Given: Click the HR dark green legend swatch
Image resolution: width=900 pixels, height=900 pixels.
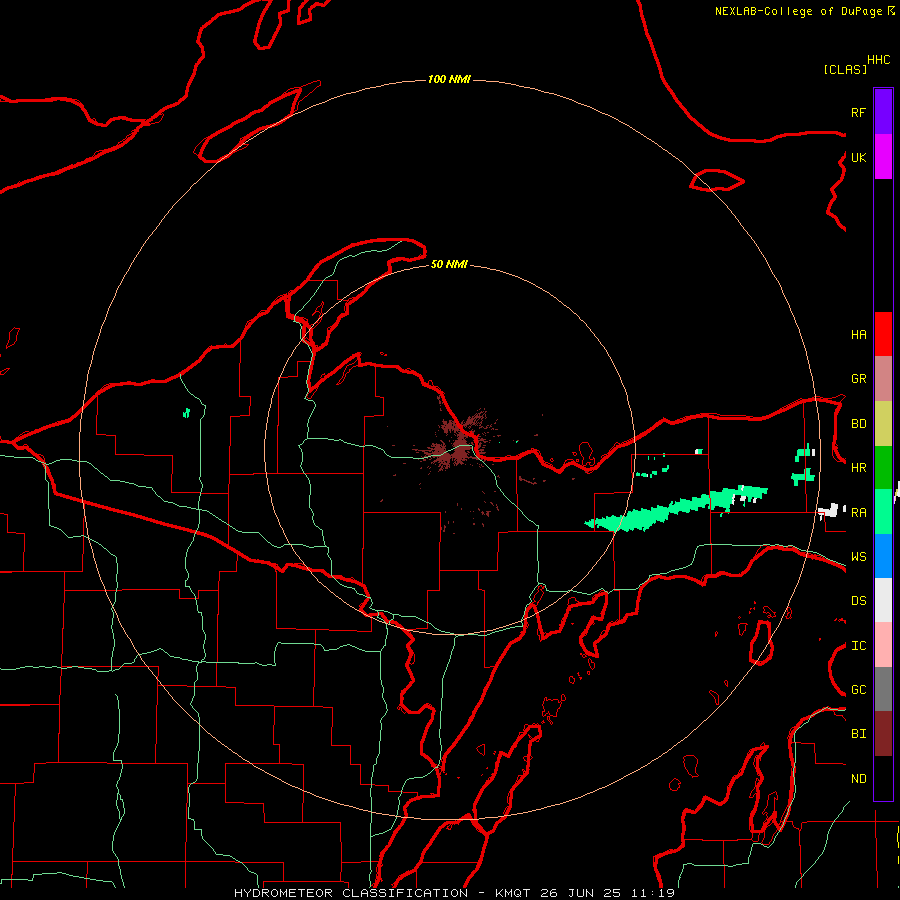Looking at the screenshot, I should (883, 468).
